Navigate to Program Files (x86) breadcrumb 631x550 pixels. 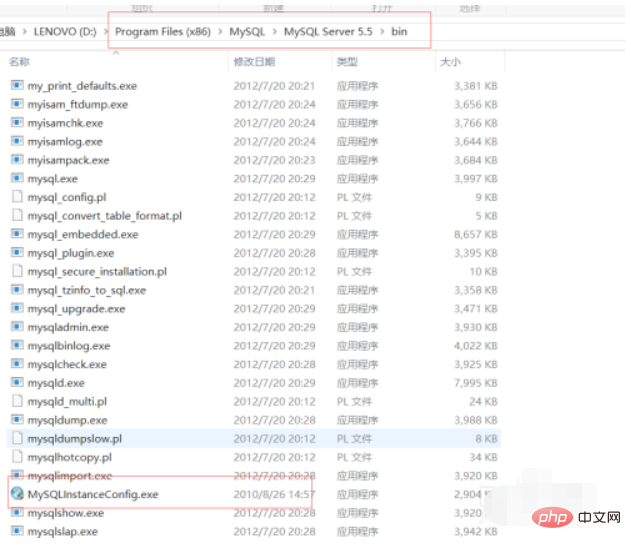[163, 31]
